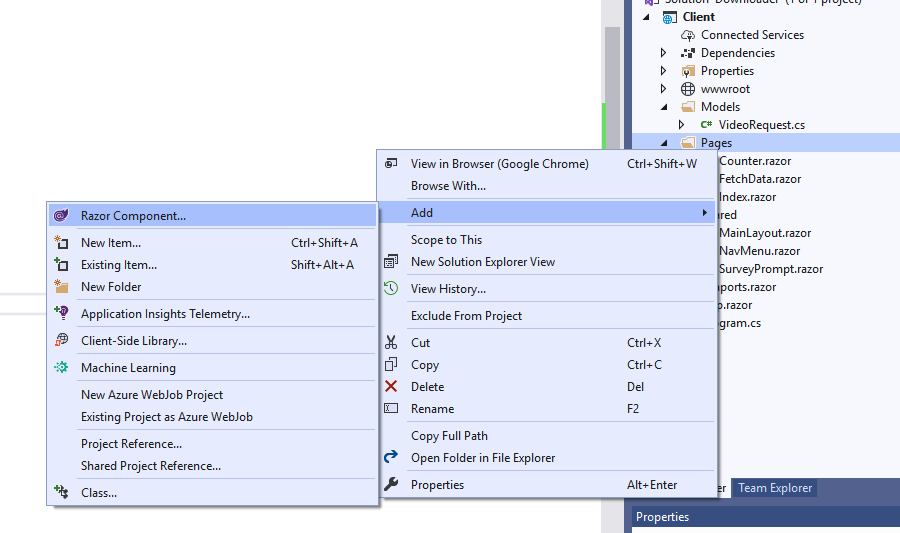Click the Application Insights Telemetry lightbulb icon

click(x=61, y=313)
